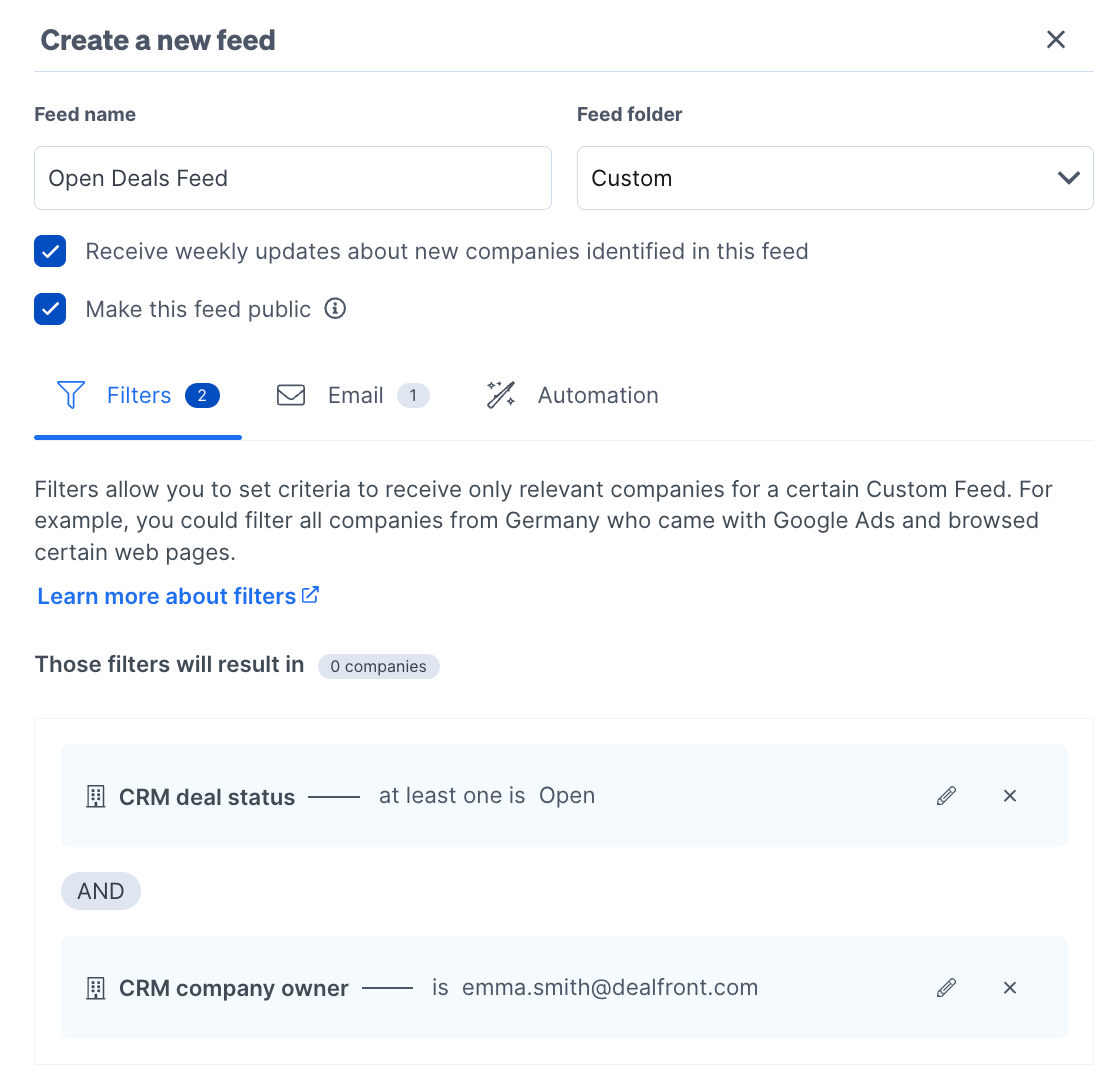Click the Filters funnel icon
Viewport: 1112px width, 1086px height.
[x=70, y=395]
